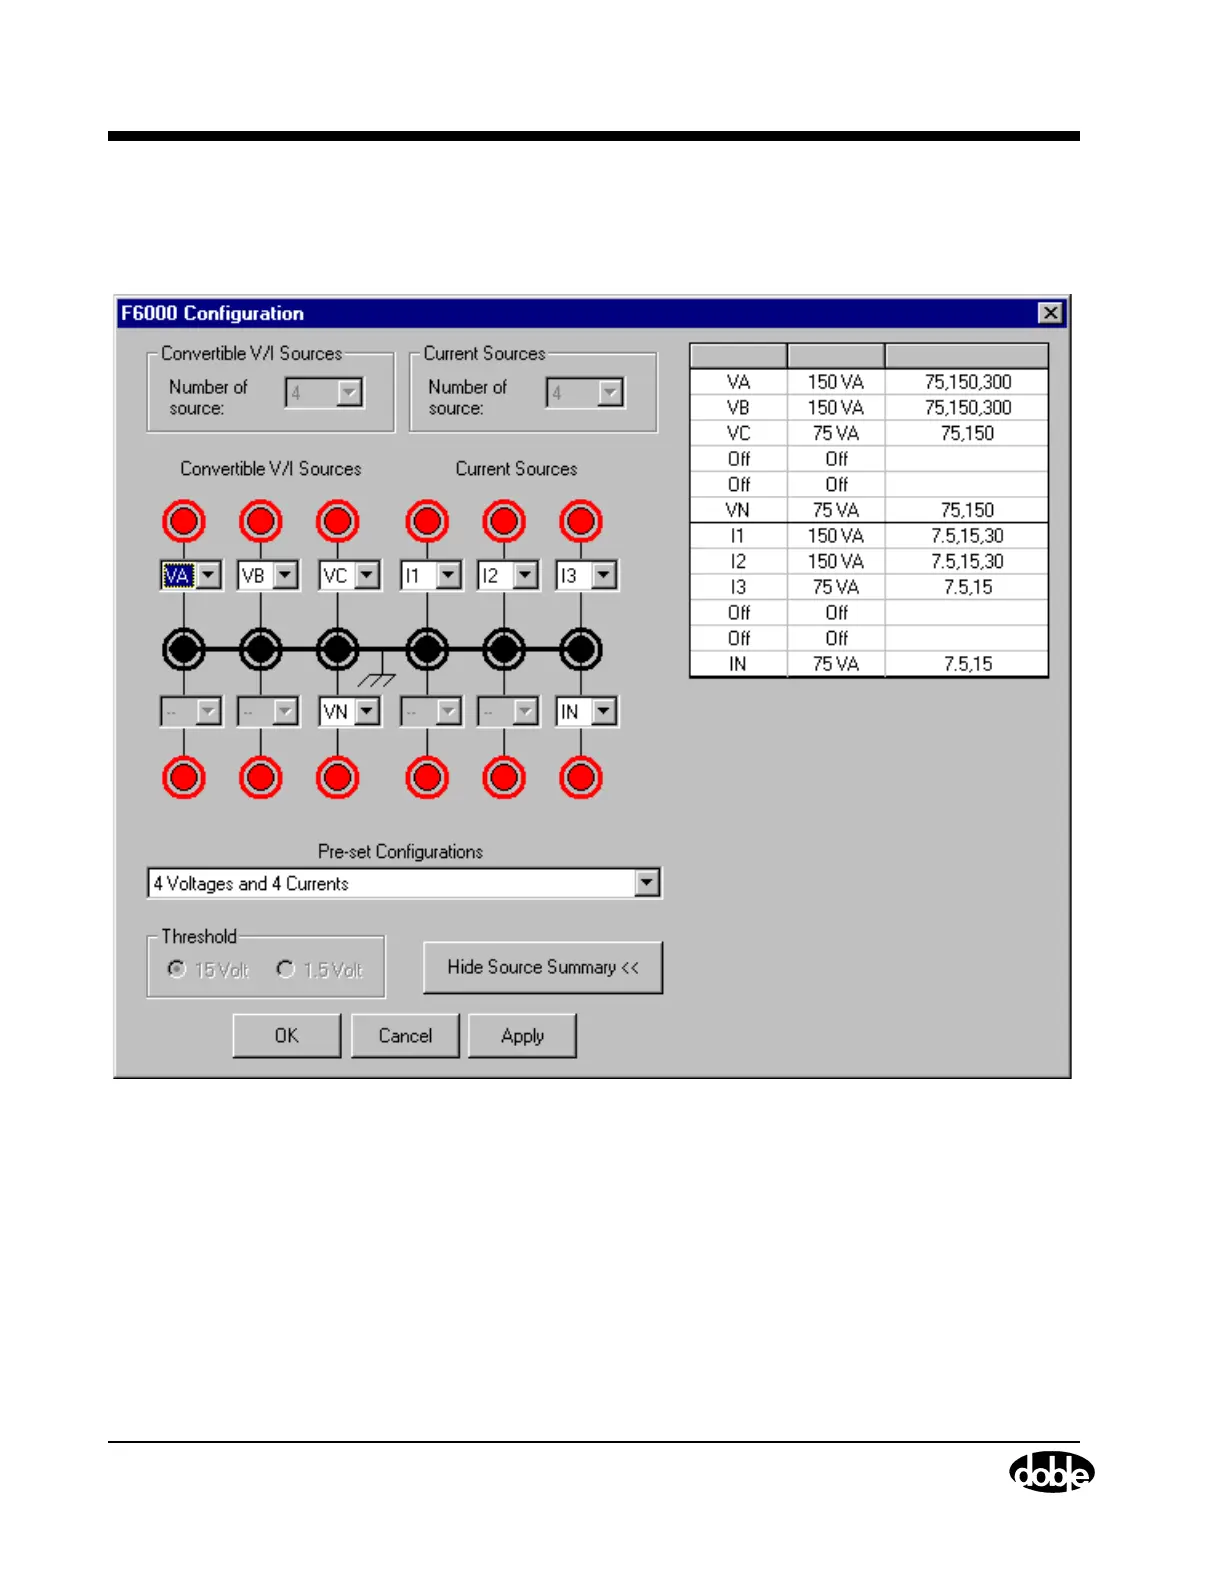Open the VC source dropdown
The height and width of the screenshot is (1584, 1224).
tap(367, 576)
